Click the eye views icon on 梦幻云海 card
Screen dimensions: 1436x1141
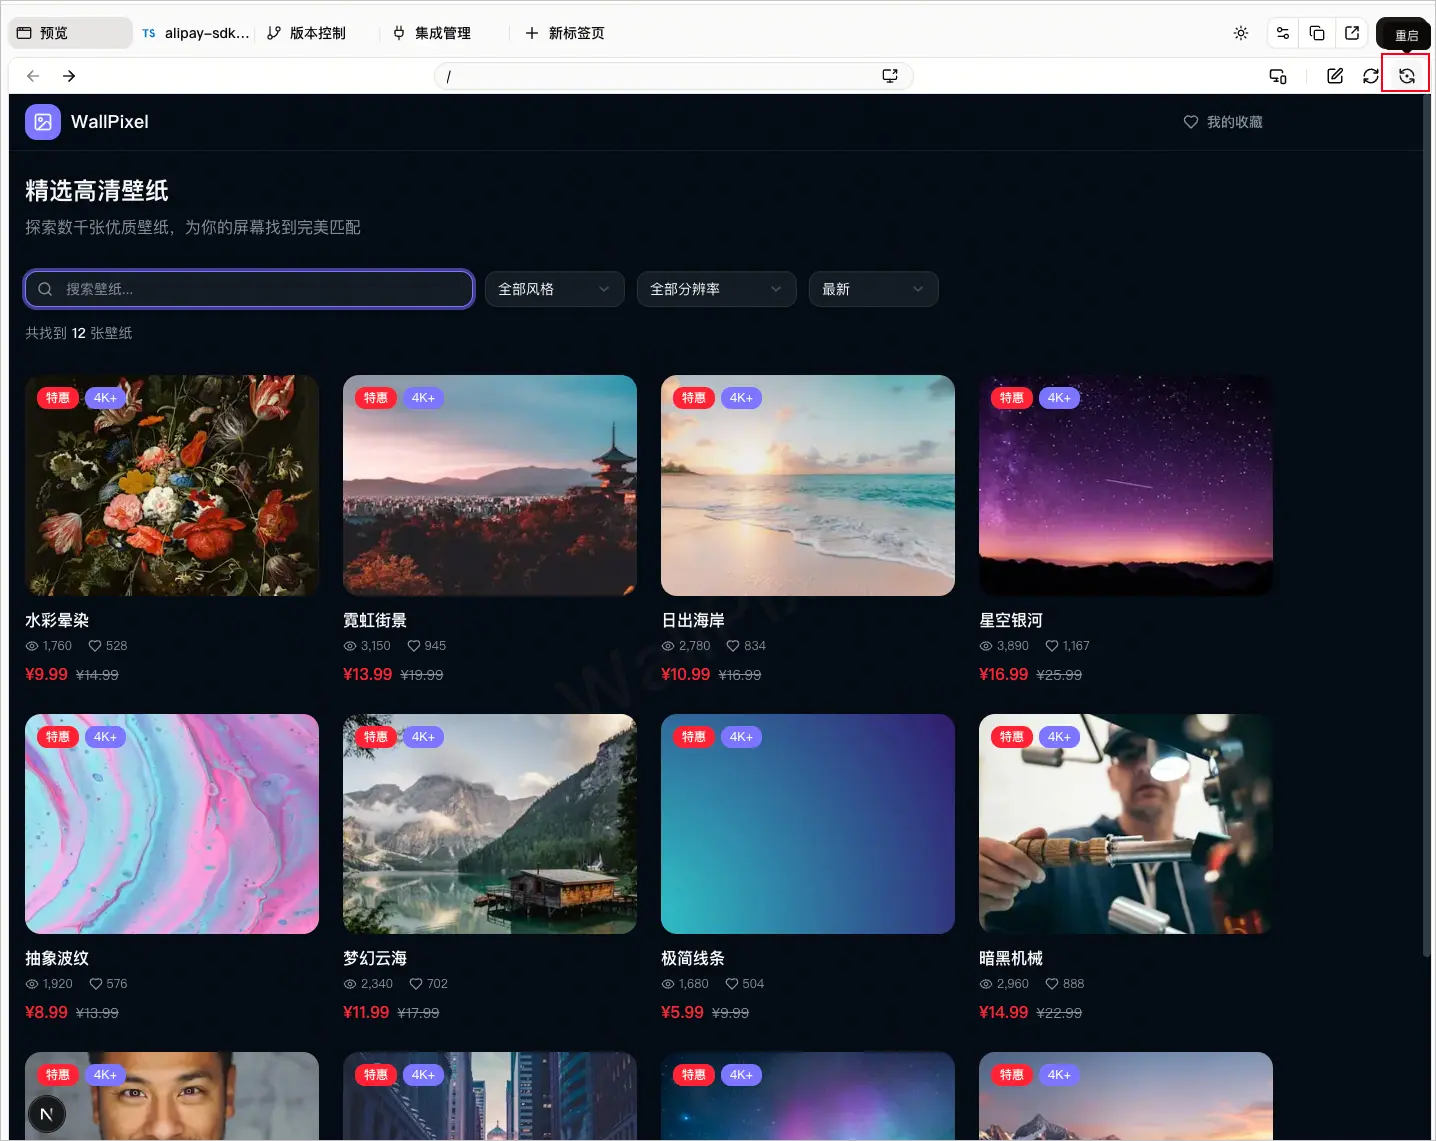pyautogui.click(x=350, y=984)
